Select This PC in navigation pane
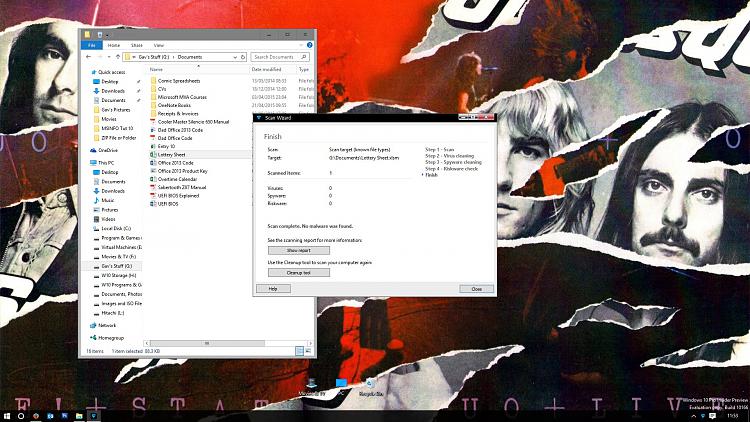Screen dimensions: 750x422 tap(106, 163)
